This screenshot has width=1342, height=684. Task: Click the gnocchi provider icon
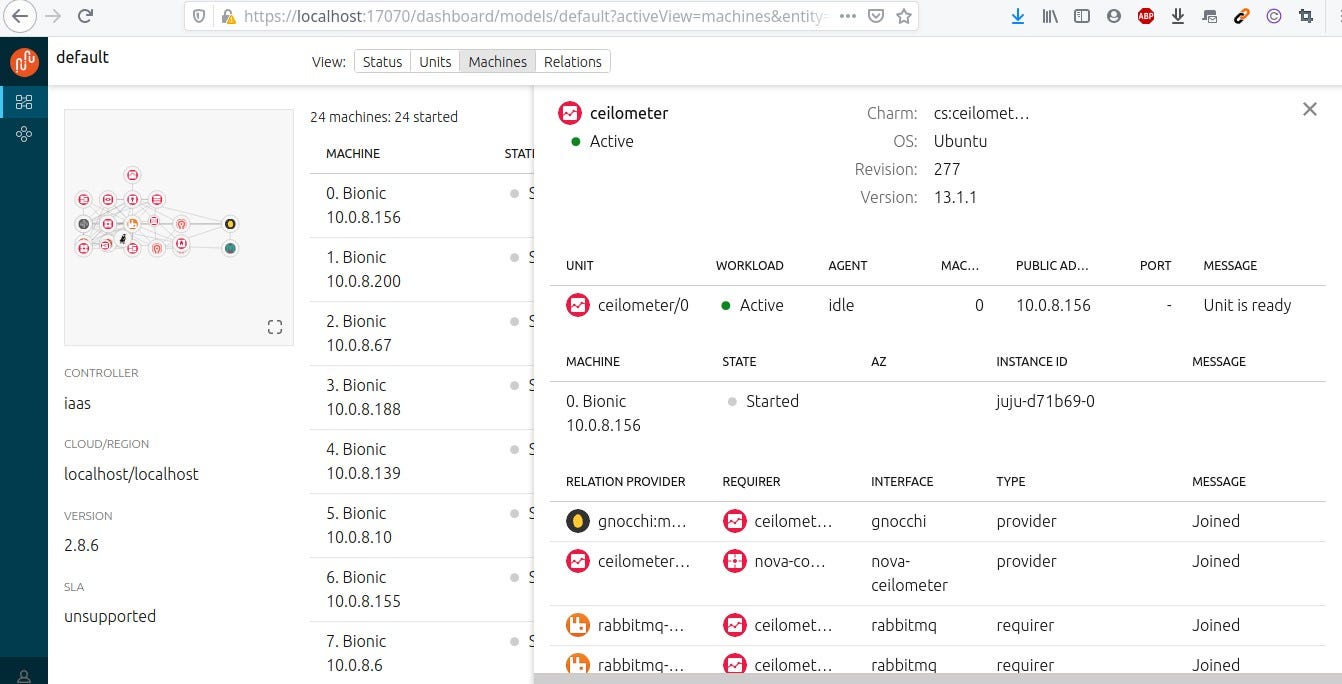click(577, 521)
